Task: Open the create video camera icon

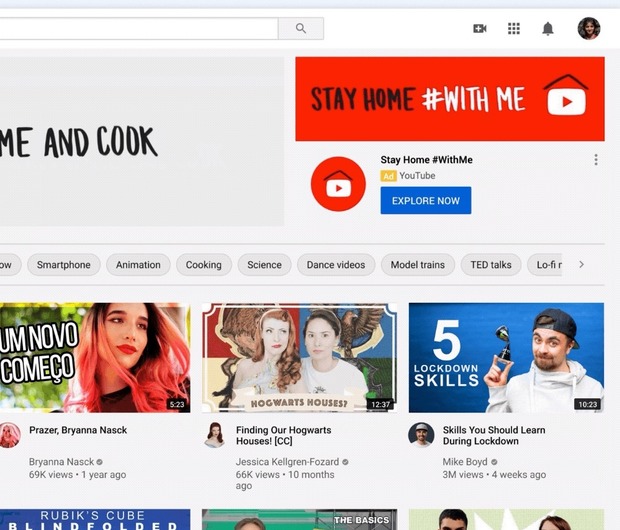Action: tap(480, 28)
